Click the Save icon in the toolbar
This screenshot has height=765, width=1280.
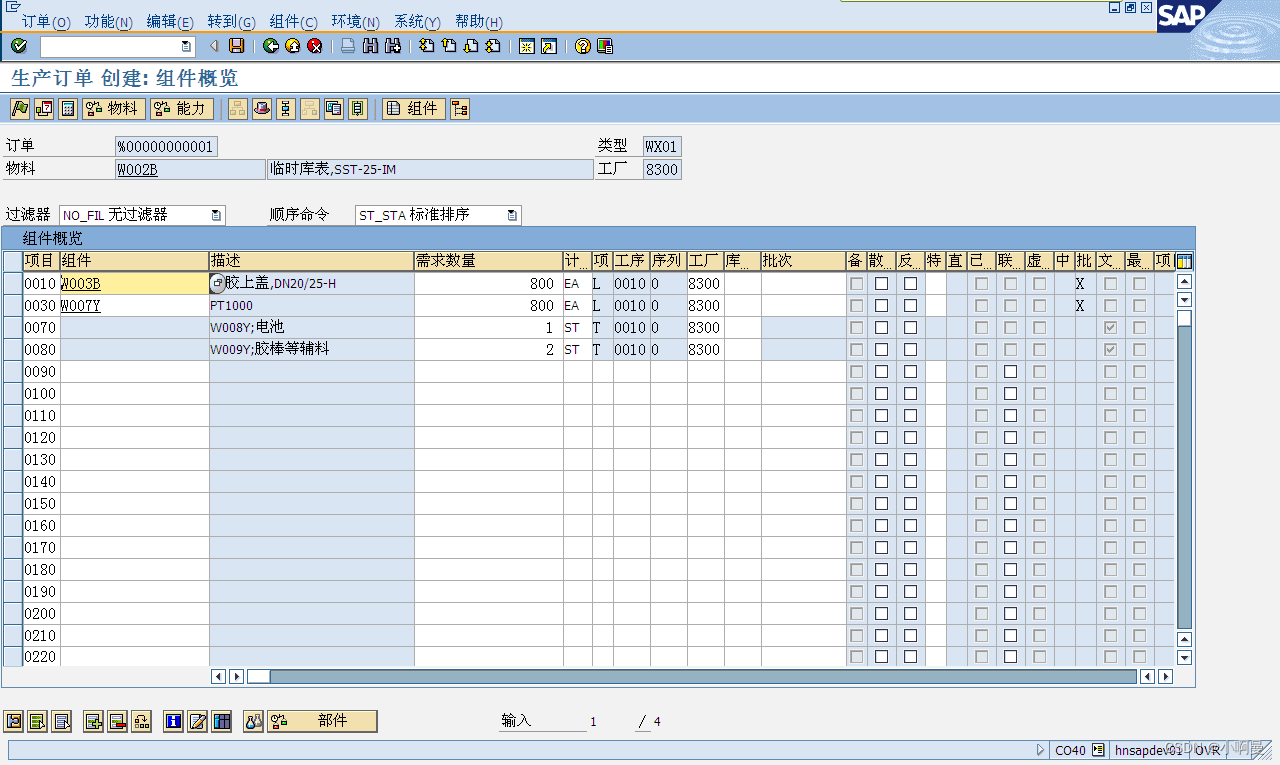[234, 45]
